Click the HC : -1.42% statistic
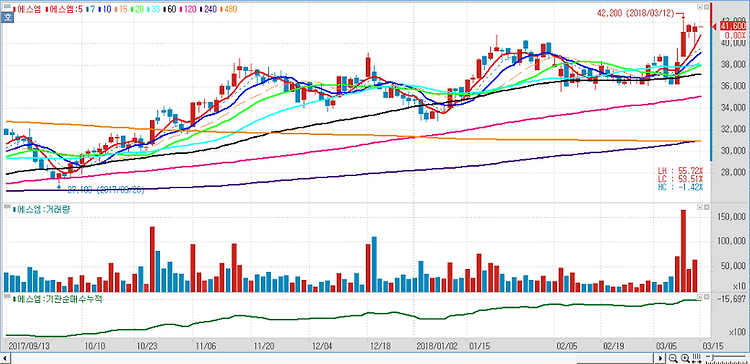The image size is (750, 364). 680,187
